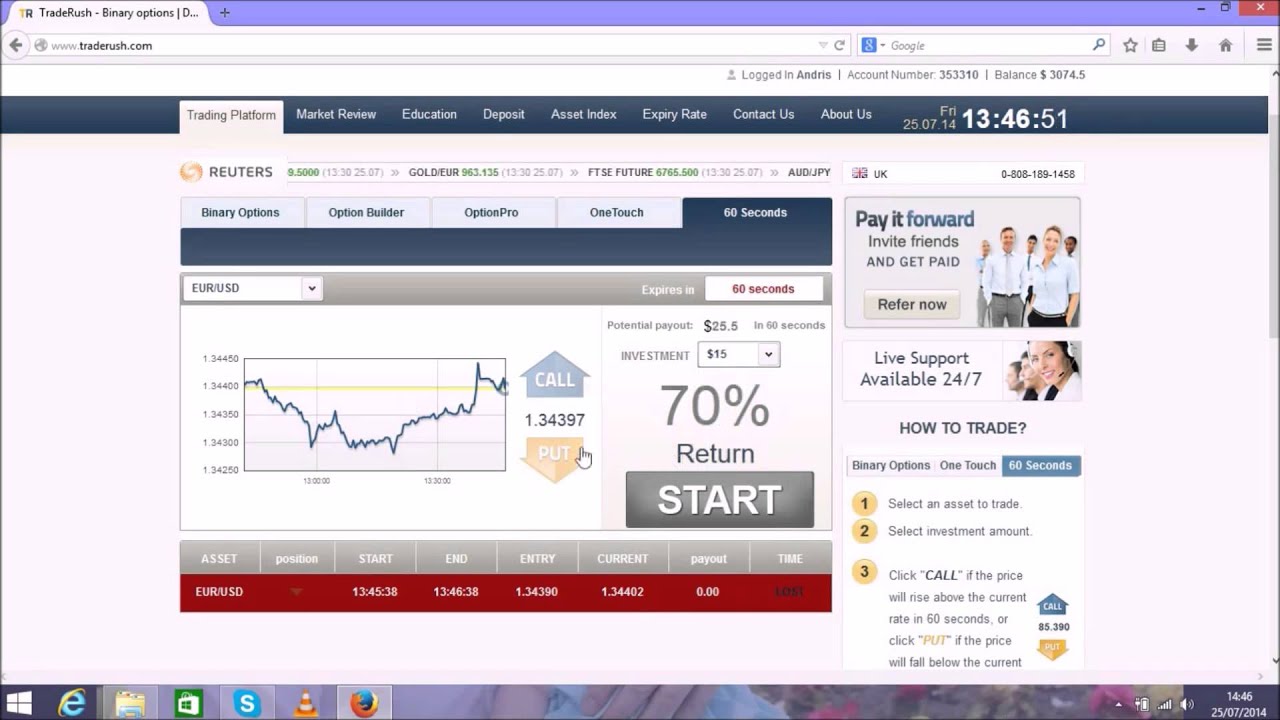The height and width of the screenshot is (720, 1280).
Task: Click the Google search field
Action: tap(985, 45)
